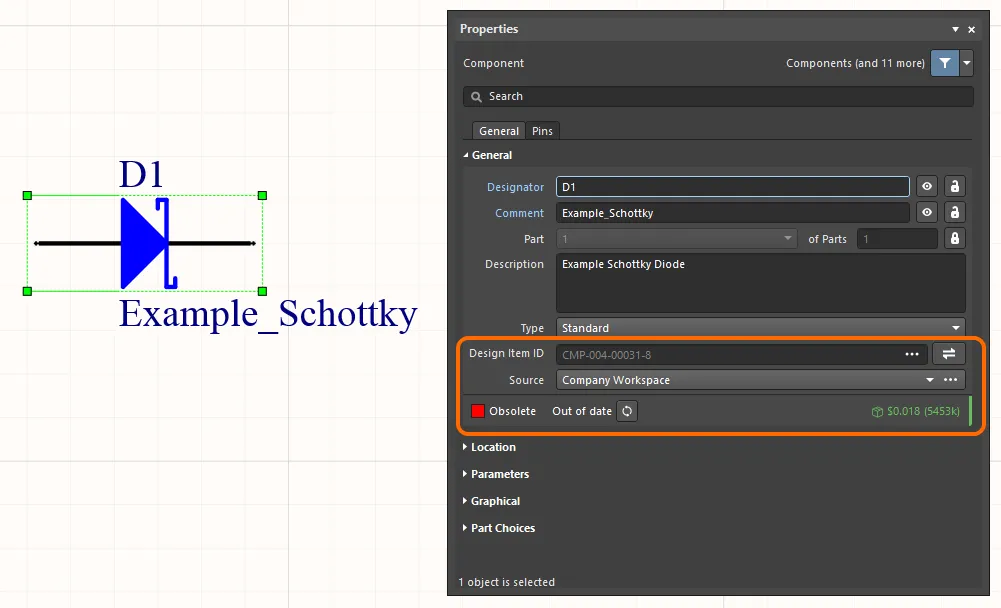Click the Comment field Example_Schottky

(x=733, y=213)
